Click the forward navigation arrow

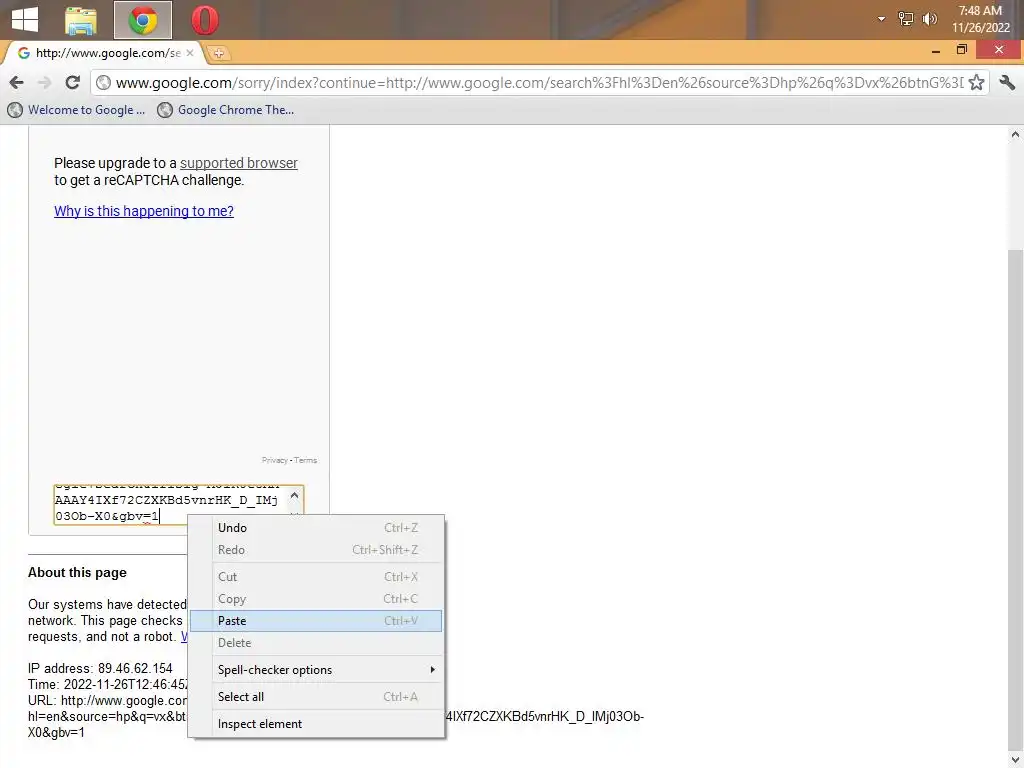[44, 82]
